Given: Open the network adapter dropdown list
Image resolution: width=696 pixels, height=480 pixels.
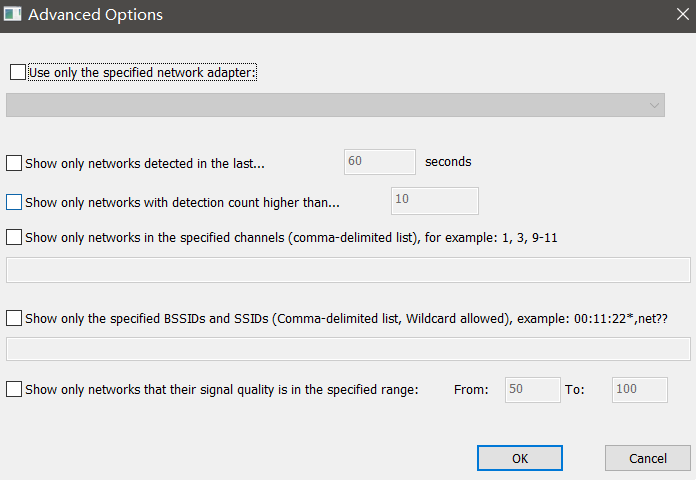Looking at the screenshot, I should pos(335,105).
